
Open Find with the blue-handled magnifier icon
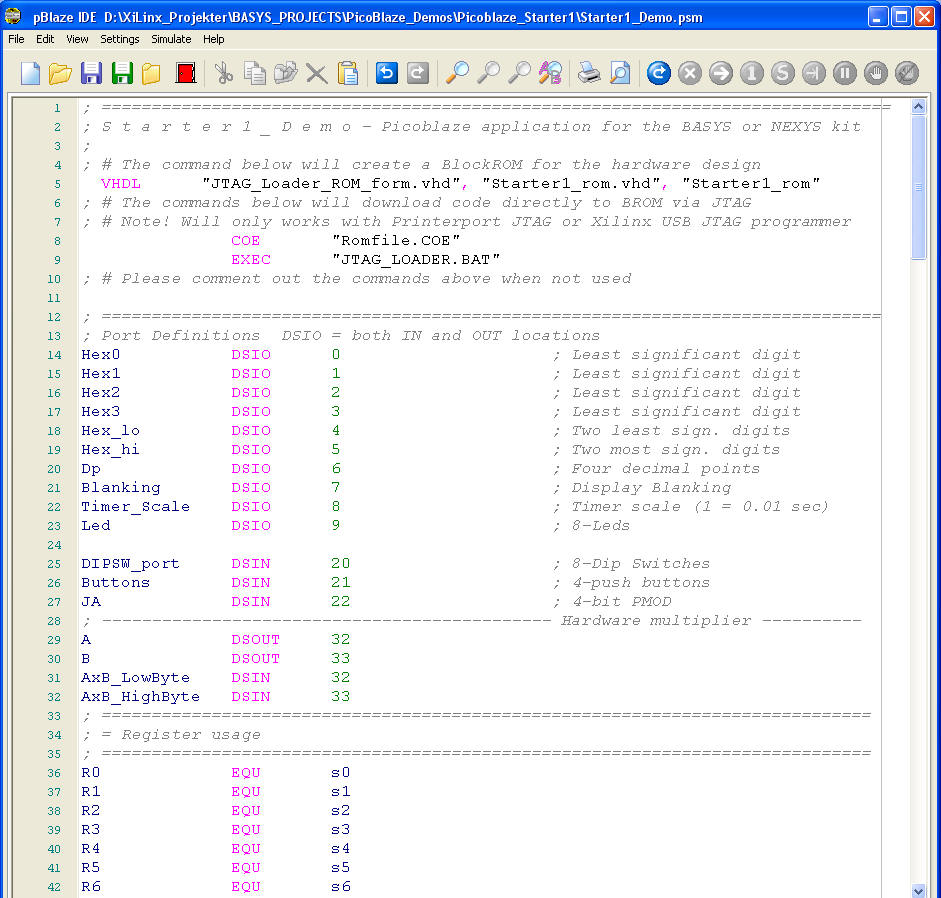point(457,73)
